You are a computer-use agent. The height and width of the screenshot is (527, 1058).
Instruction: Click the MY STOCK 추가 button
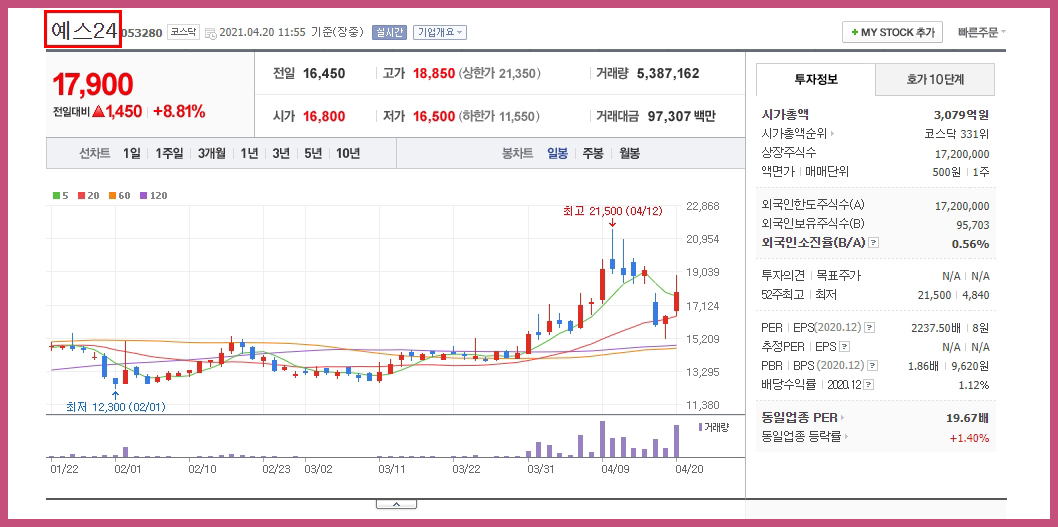coord(892,32)
